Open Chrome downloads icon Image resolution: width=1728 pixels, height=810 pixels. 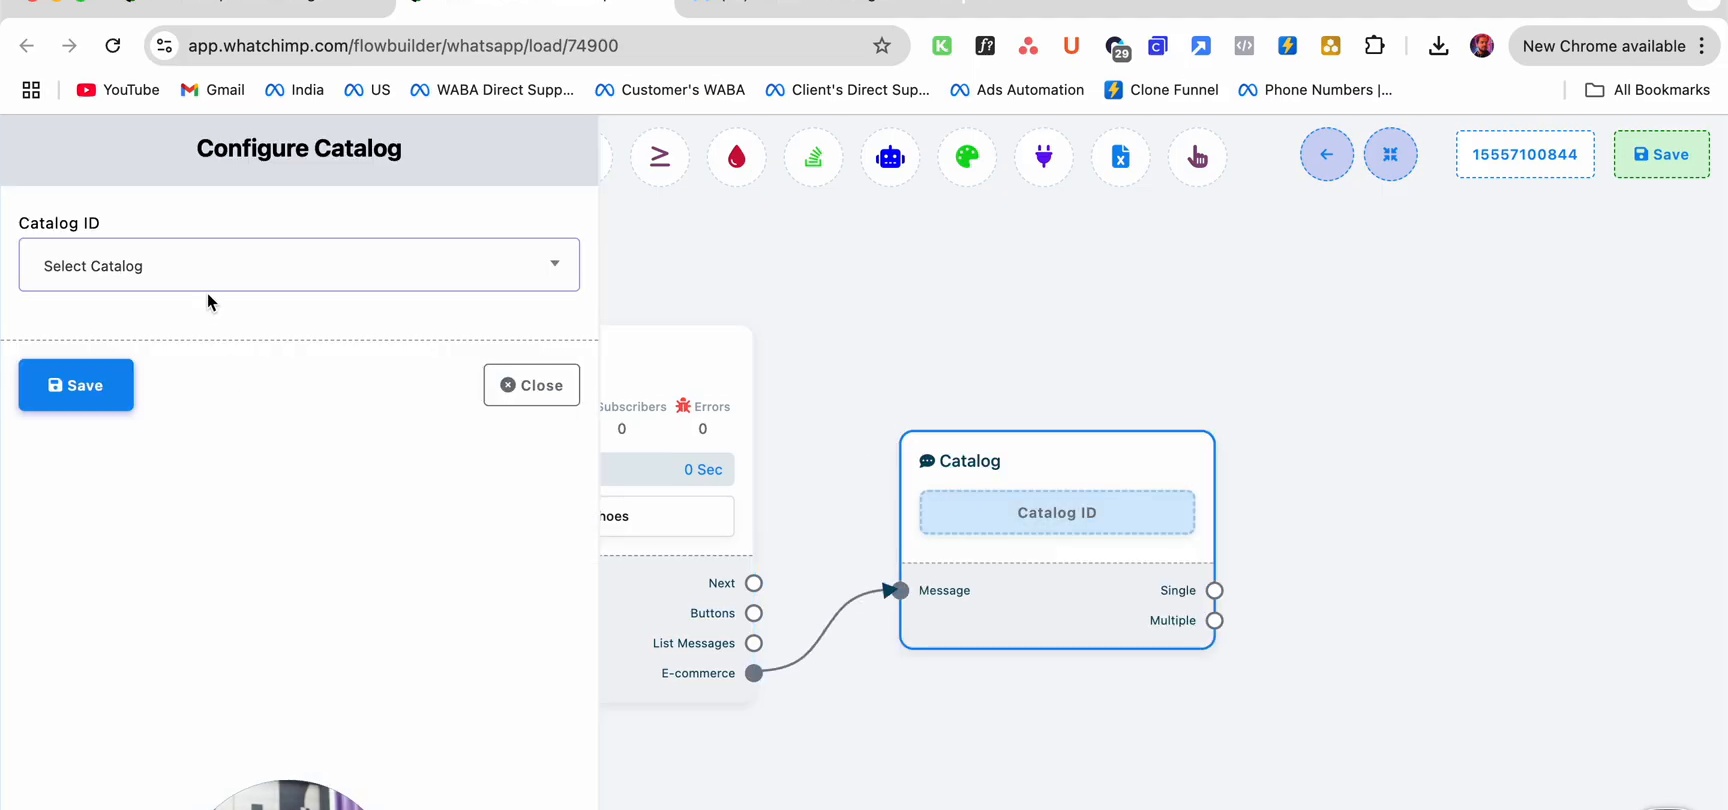[x=1438, y=45]
